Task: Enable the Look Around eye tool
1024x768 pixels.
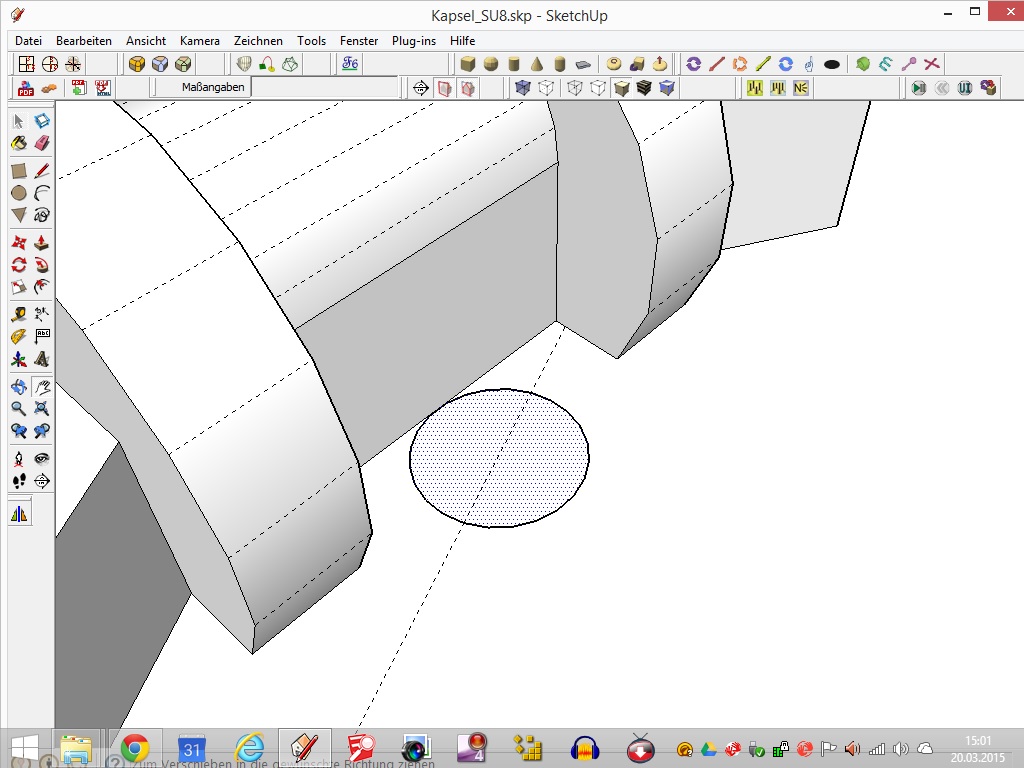Action: [x=42, y=458]
